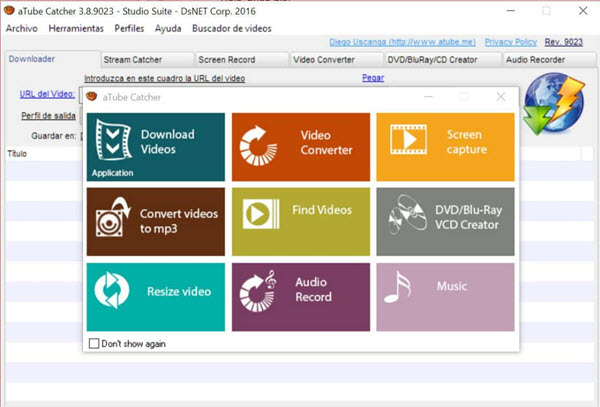Launch DVD/Blu-Ray VCD Creator tile
This screenshot has width=600, height=407.
pyautogui.click(x=445, y=221)
